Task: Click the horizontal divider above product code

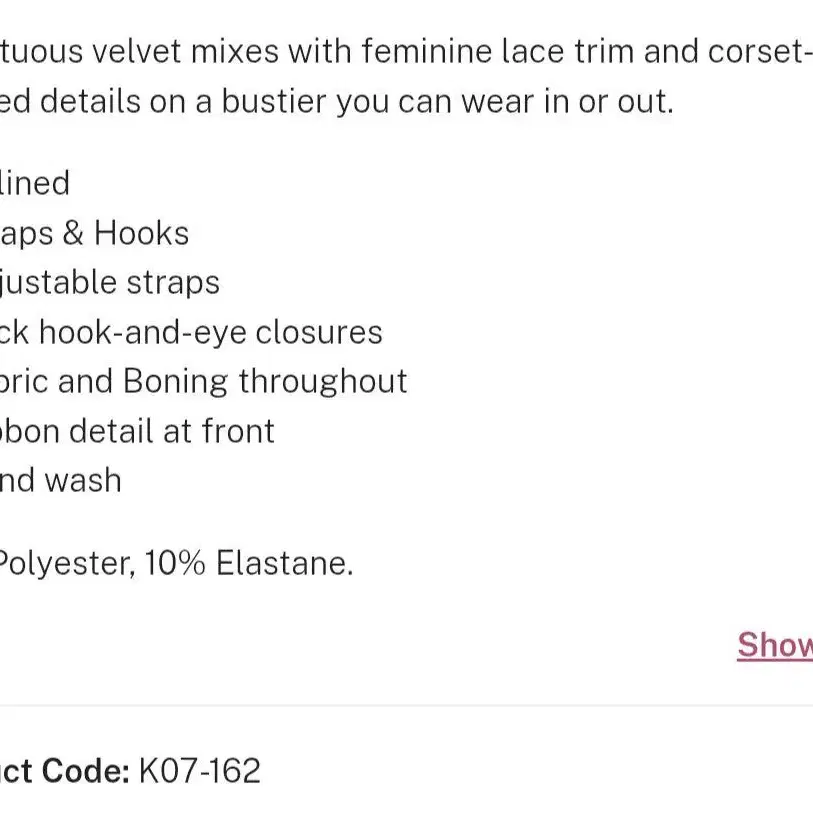Action: 406,705
